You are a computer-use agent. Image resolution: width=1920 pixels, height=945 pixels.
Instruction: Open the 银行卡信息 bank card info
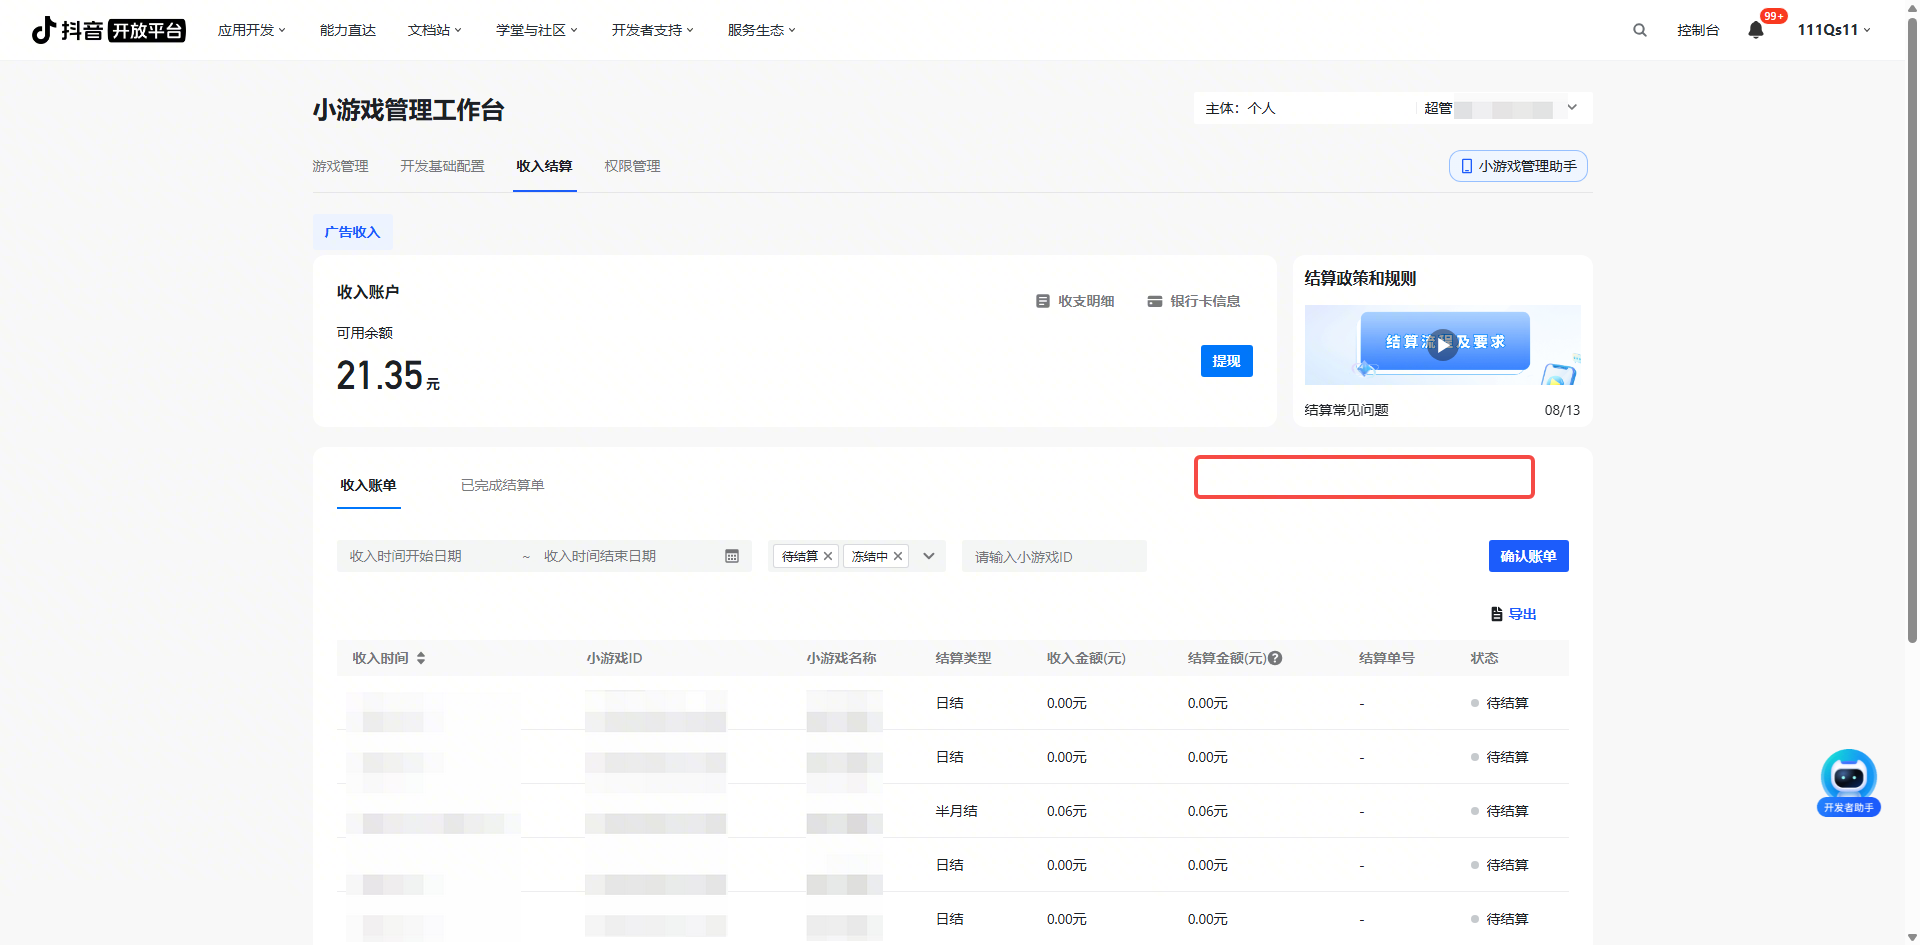(1194, 301)
